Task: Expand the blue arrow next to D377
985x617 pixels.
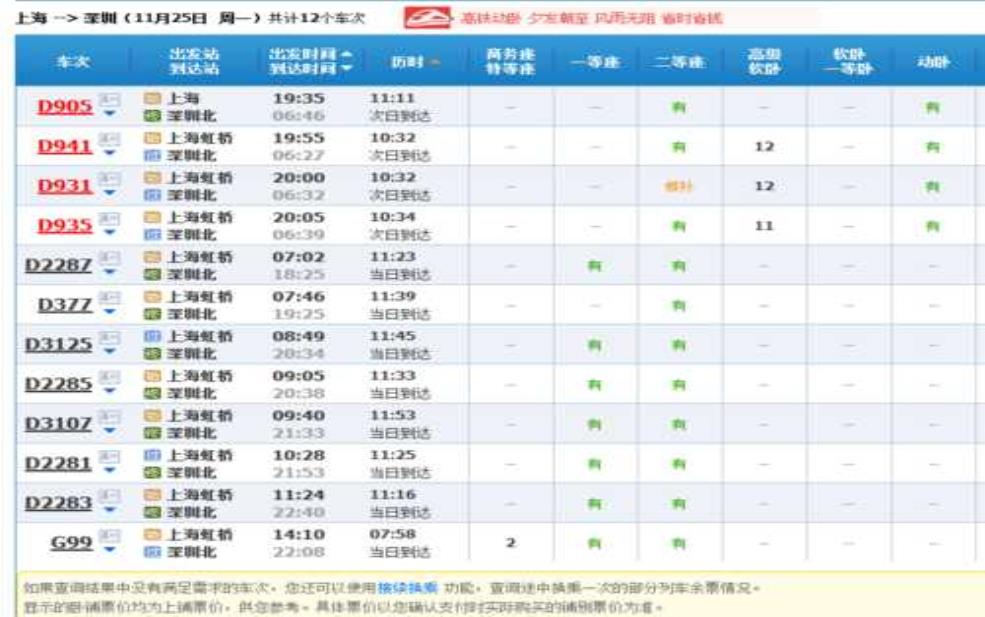Action: point(110,312)
